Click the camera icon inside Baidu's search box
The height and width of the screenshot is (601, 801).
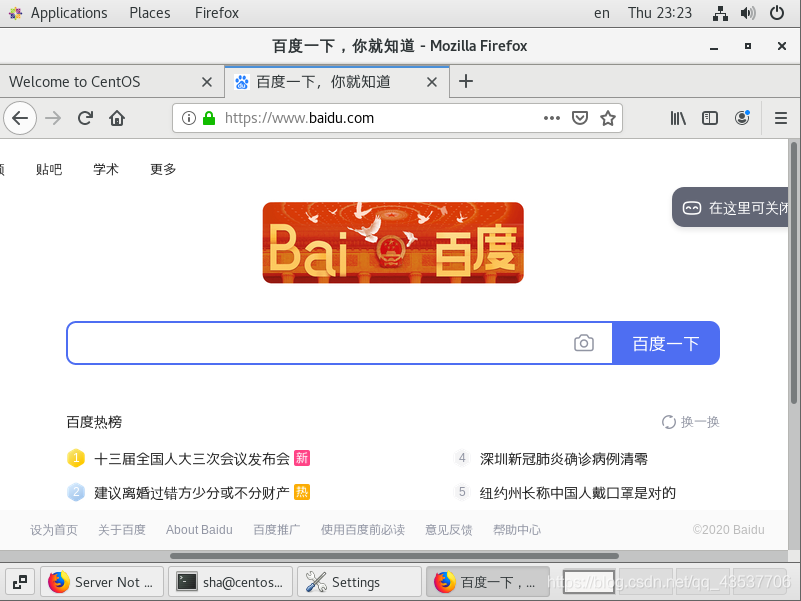(584, 342)
